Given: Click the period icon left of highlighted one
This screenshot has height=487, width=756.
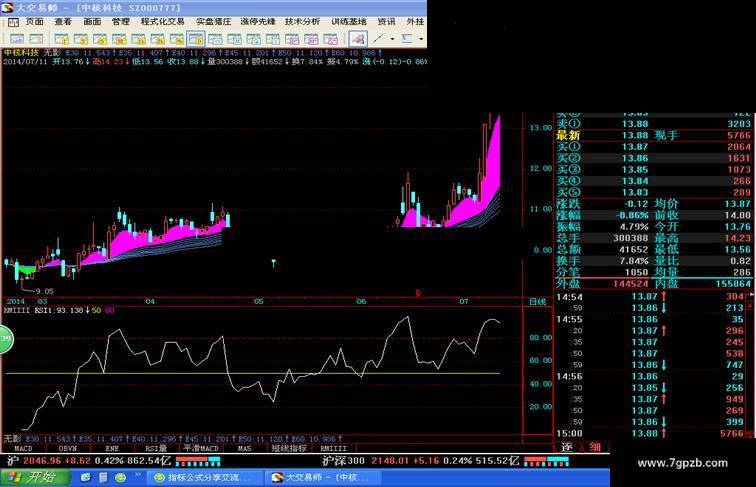Looking at the screenshot, I should [x=176, y=39].
